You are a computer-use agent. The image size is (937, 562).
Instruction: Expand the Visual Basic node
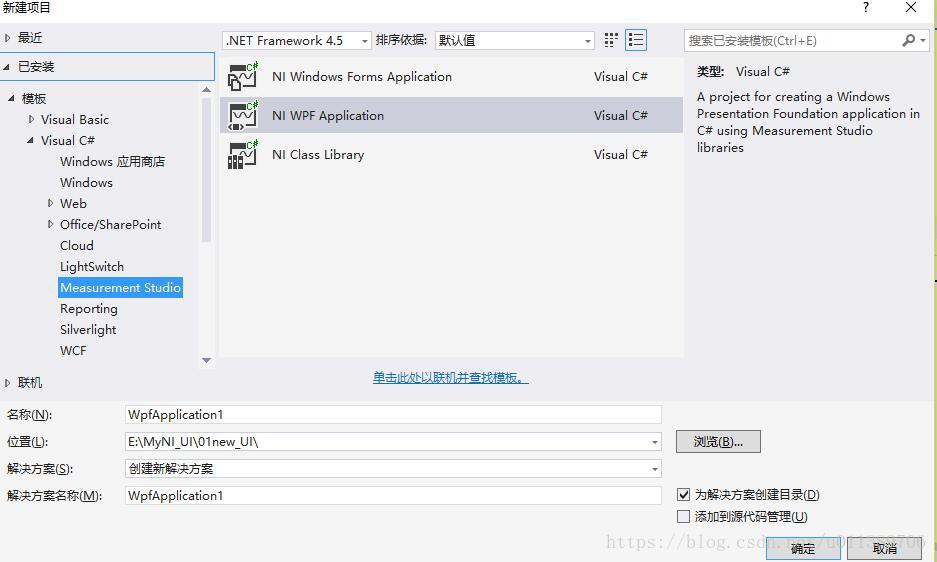tap(31, 119)
